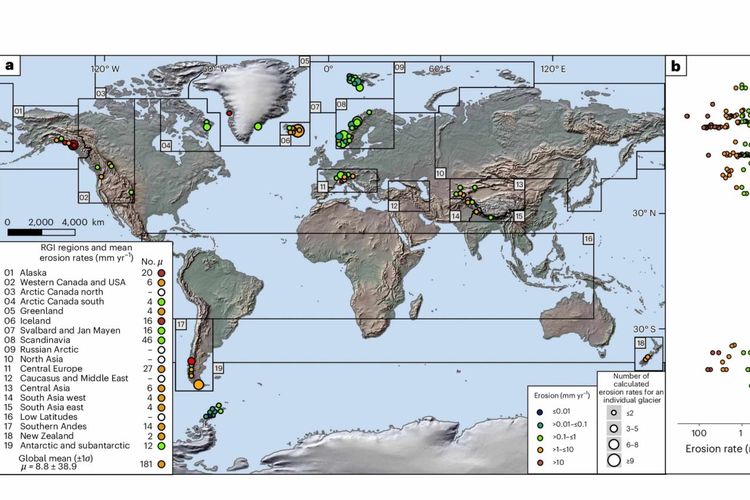The height and width of the screenshot is (500, 750).
Task: Click the red Alaska legend circle
Action: pyautogui.click(x=162, y=272)
